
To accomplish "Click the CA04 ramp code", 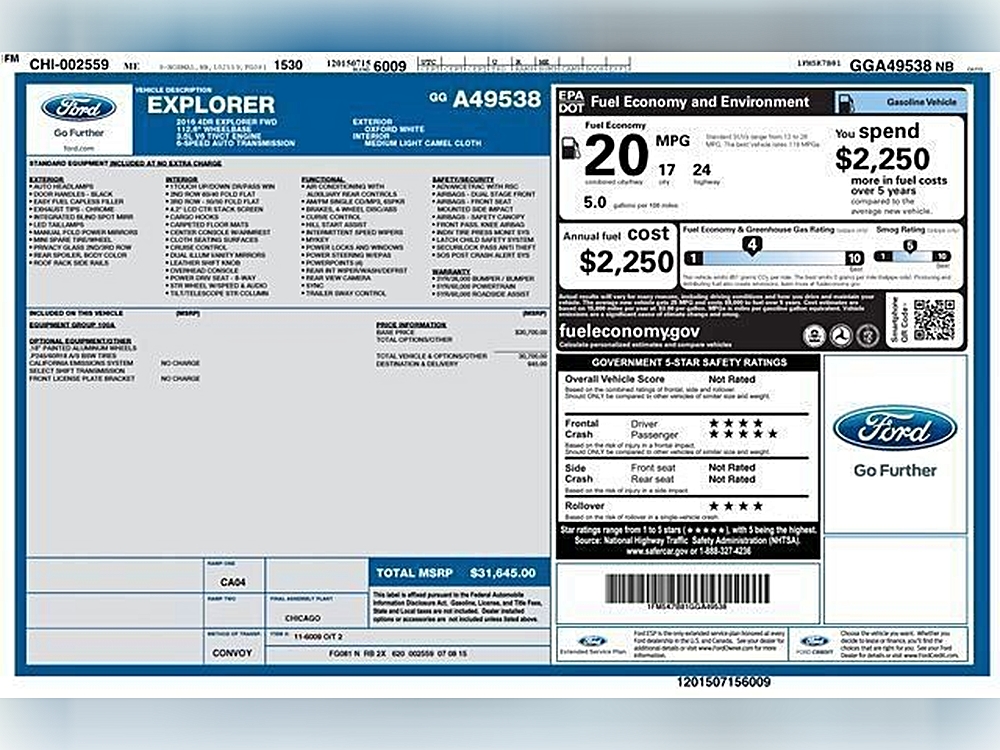I will [233, 582].
